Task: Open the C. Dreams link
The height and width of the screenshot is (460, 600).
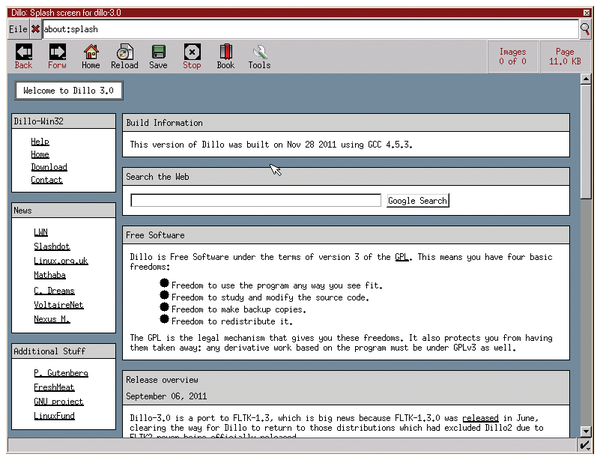Action: tap(54, 290)
